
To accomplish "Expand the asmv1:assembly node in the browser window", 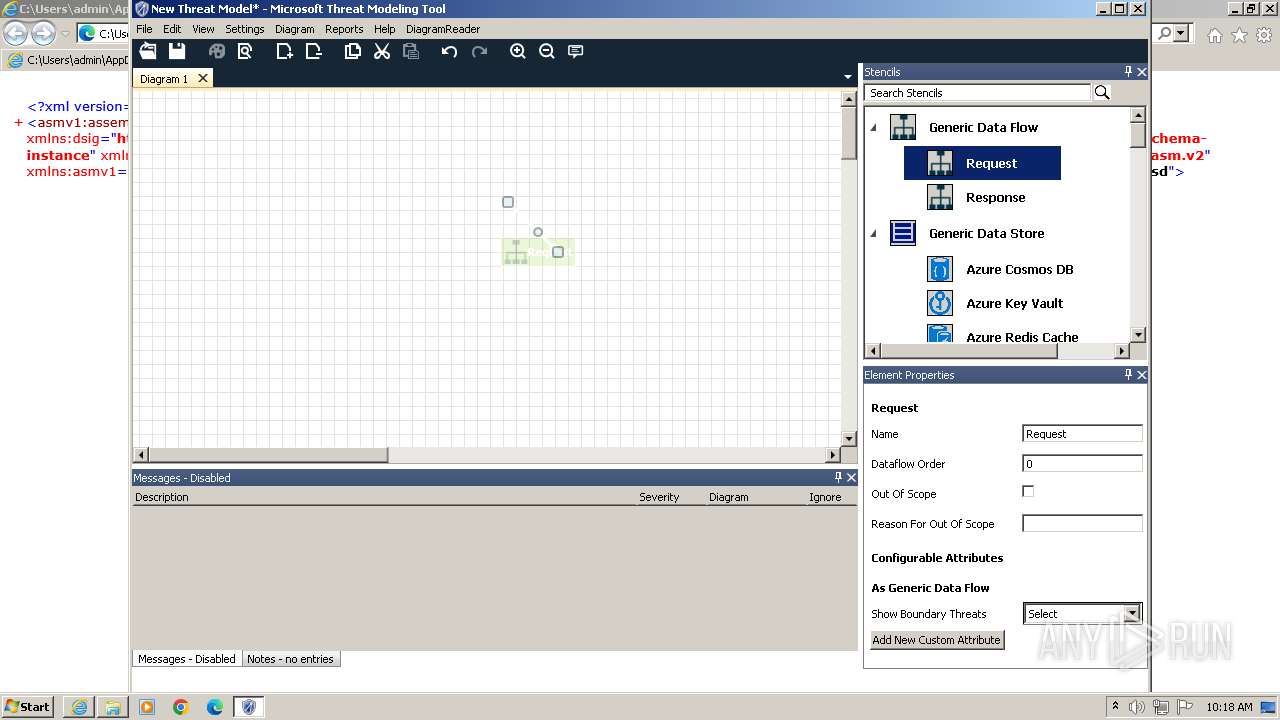I will tap(19, 123).
